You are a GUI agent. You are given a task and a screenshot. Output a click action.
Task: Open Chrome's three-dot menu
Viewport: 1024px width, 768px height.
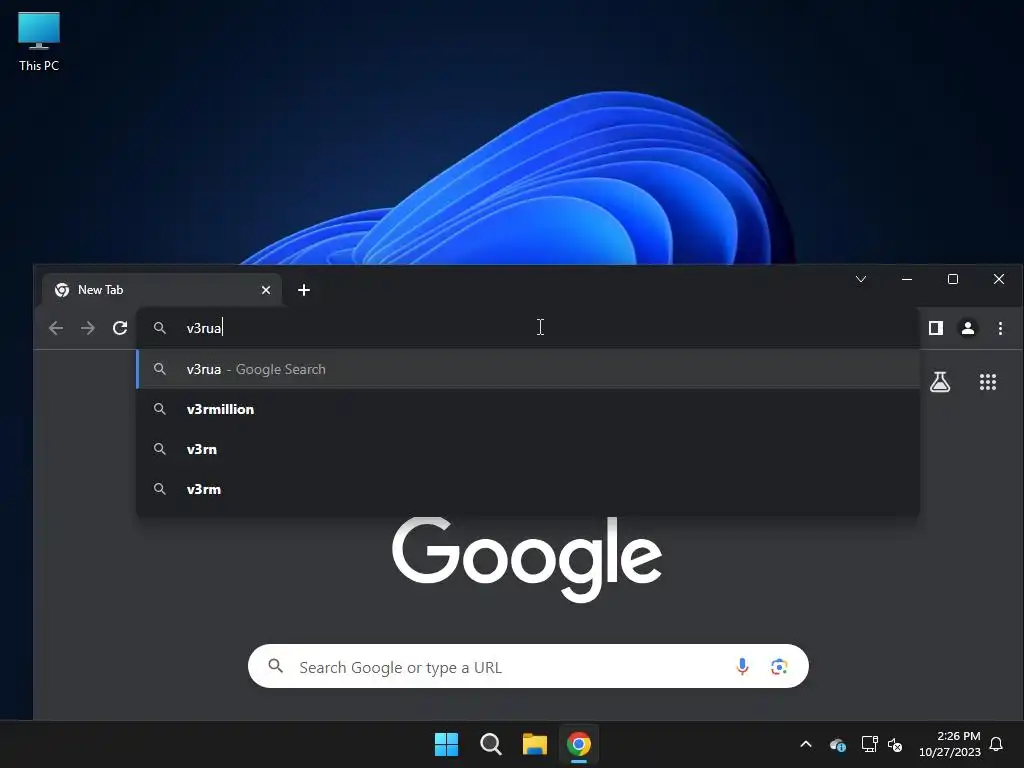(x=1000, y=328)
